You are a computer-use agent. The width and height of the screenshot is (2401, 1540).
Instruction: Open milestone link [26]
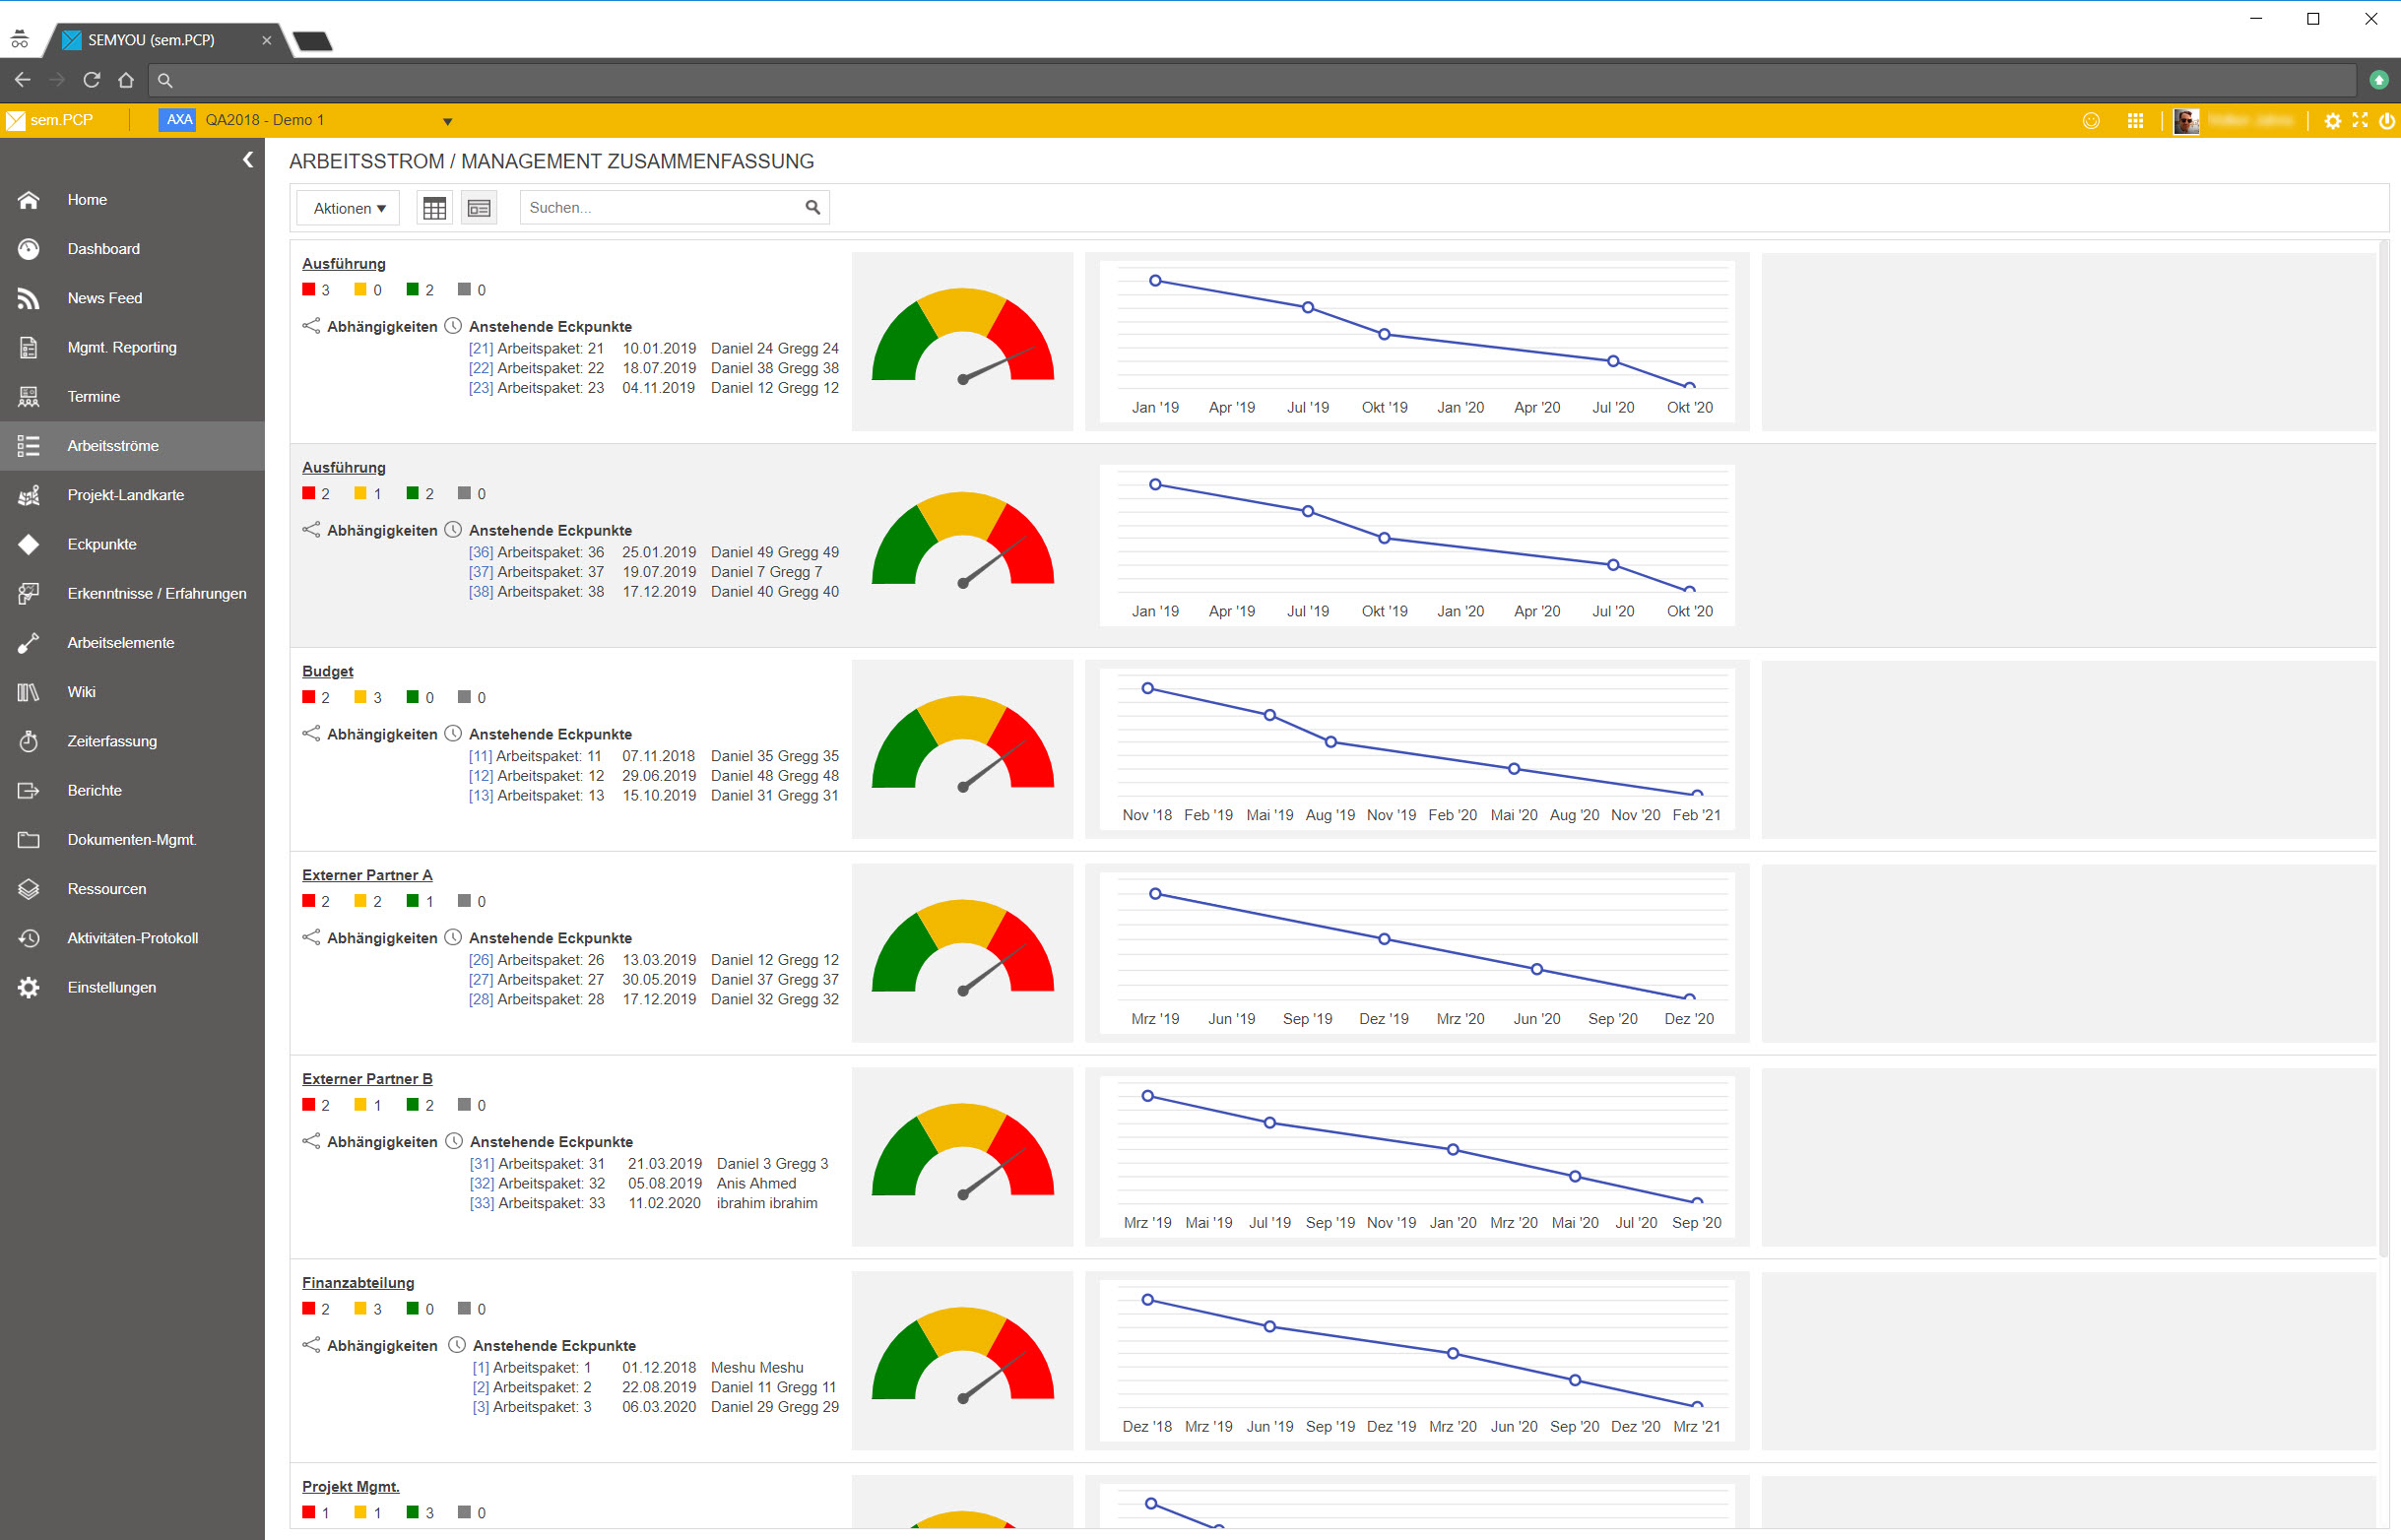tap(480, 961)
